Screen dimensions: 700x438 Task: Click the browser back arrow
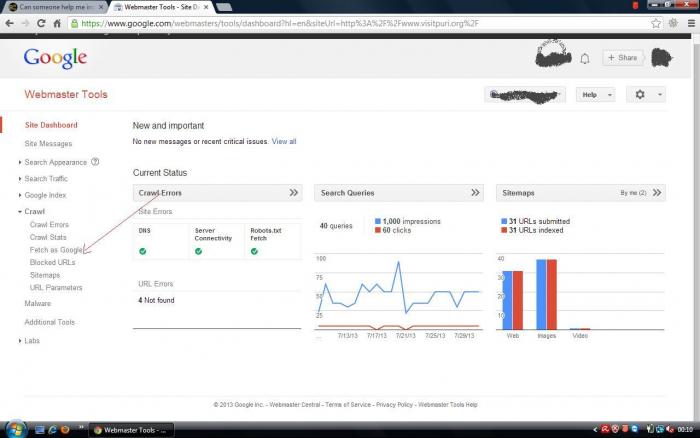9,23
